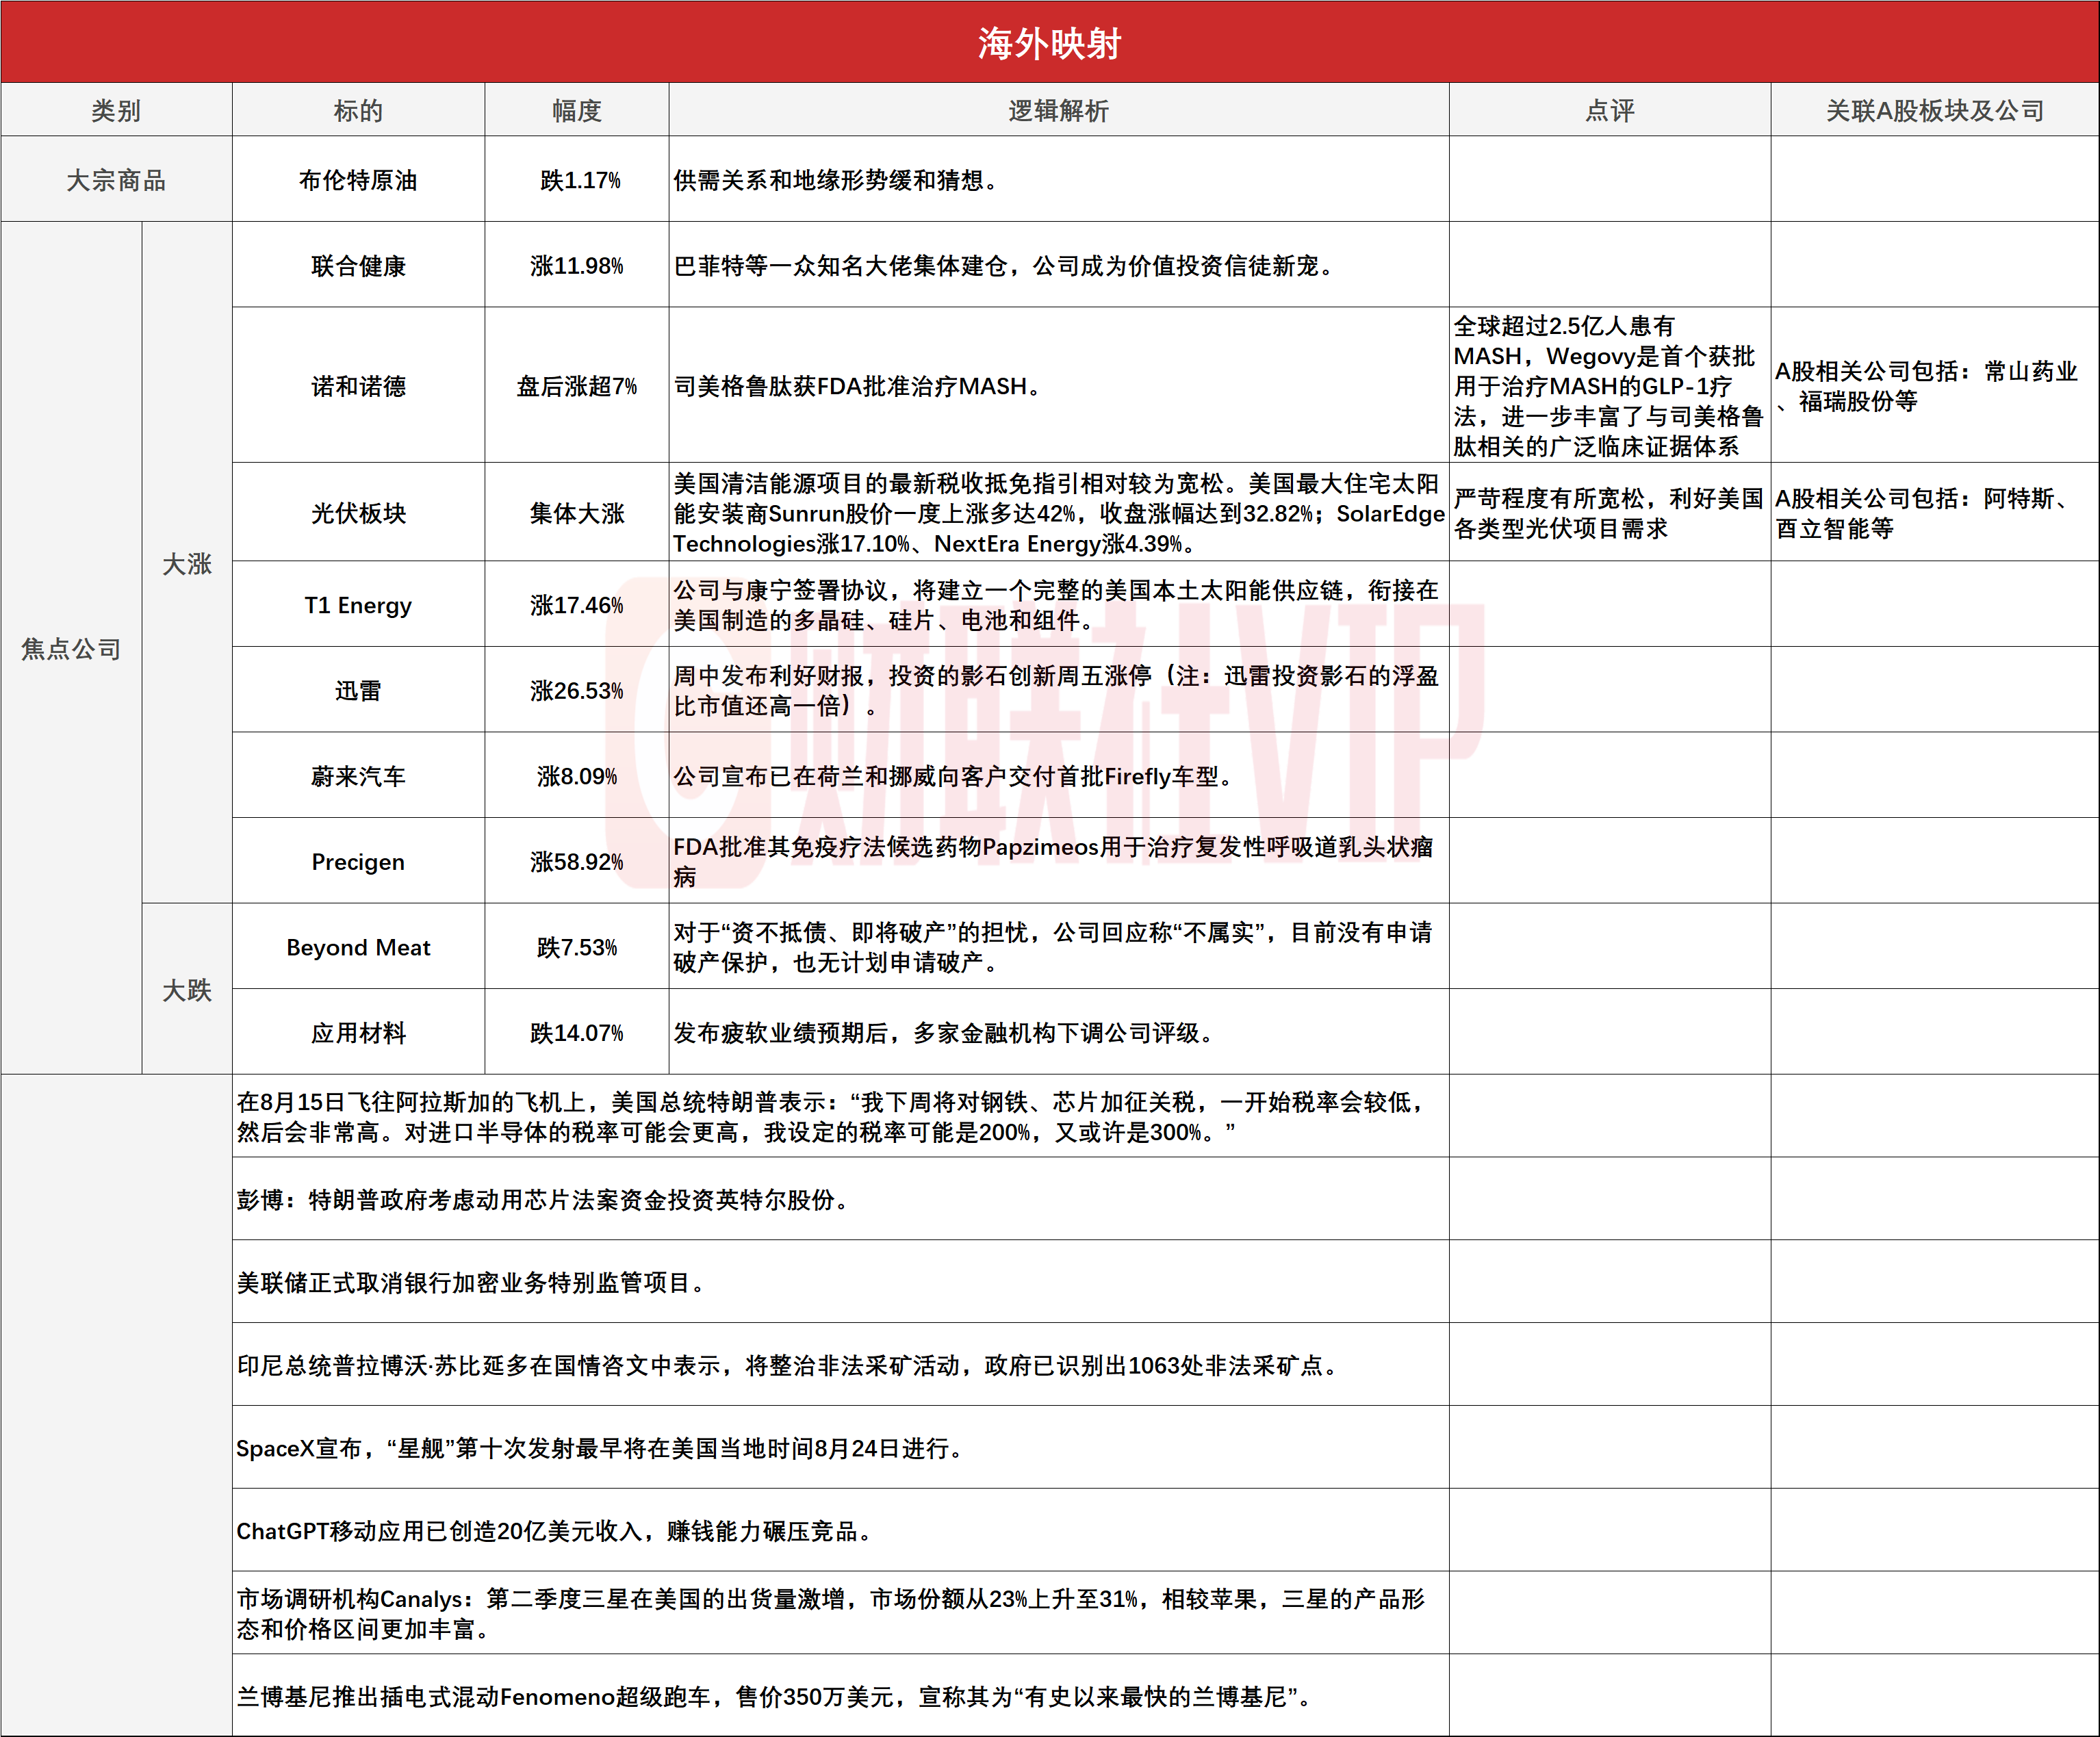Click the 焦点公司 category cell

pyautogui.click(x=71, y=648)
